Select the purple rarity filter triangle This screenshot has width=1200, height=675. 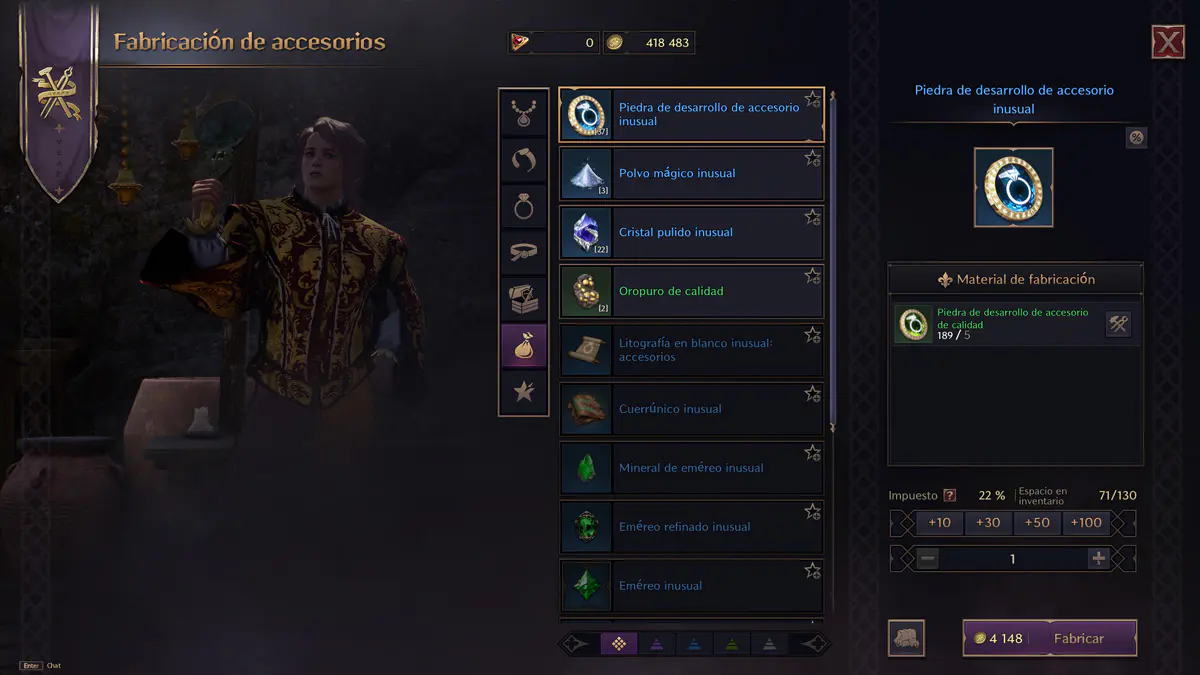pyautogui.click(x=656, y=644)
